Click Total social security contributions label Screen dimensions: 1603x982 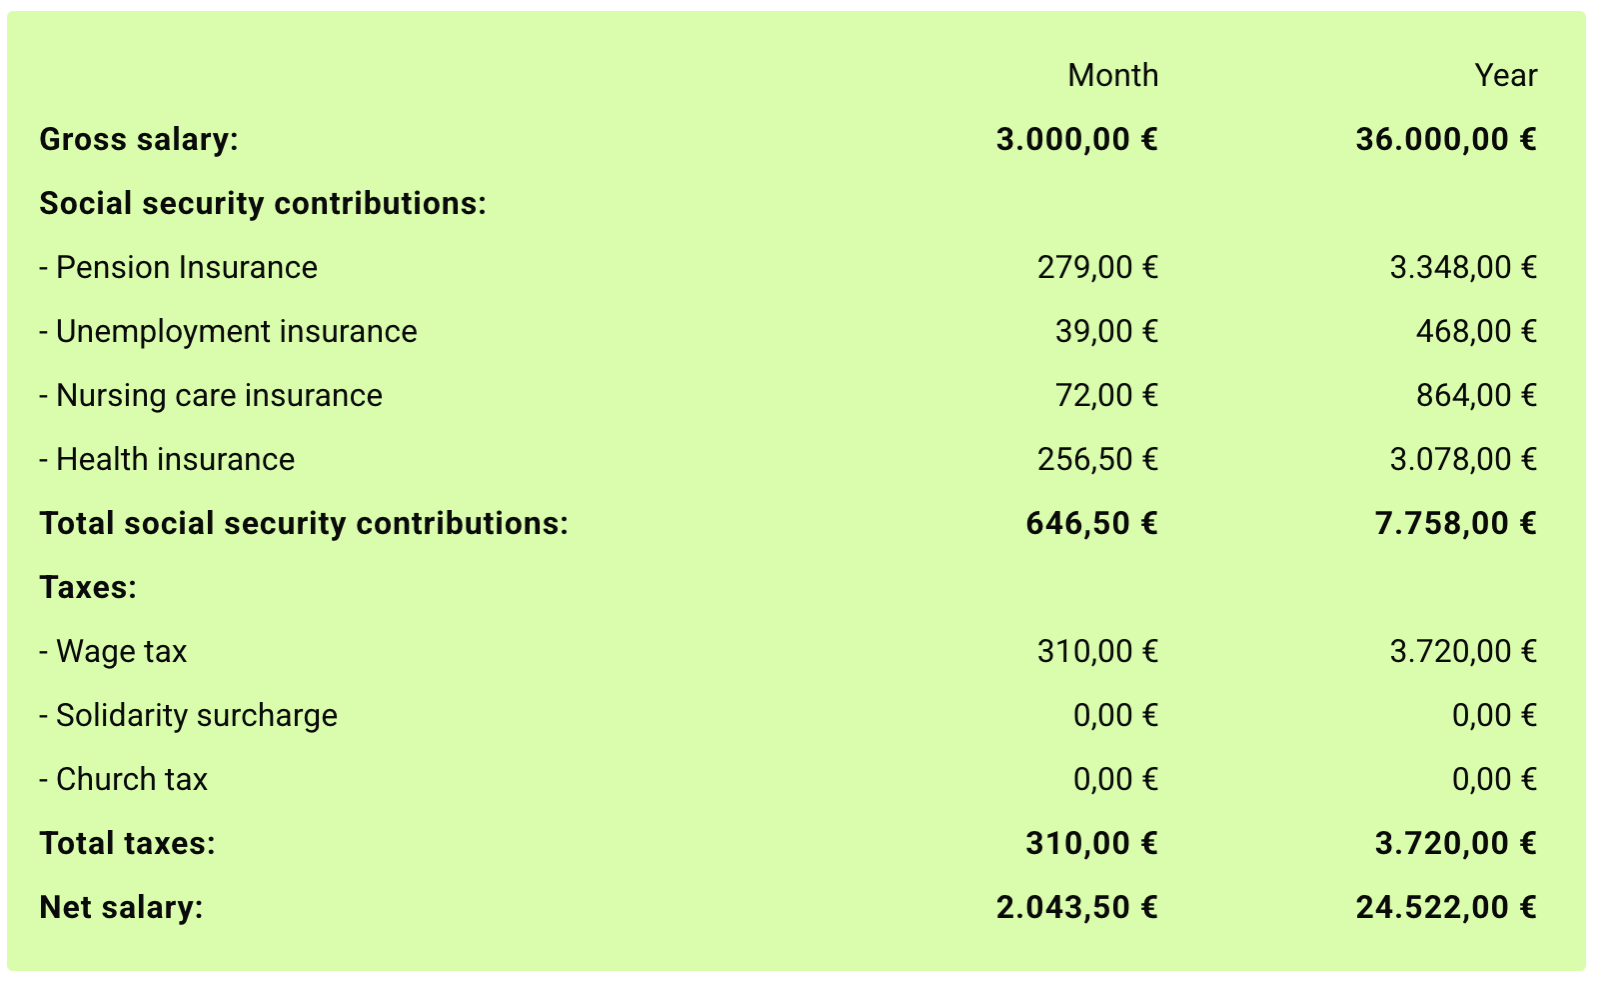(x=304, y=523)
